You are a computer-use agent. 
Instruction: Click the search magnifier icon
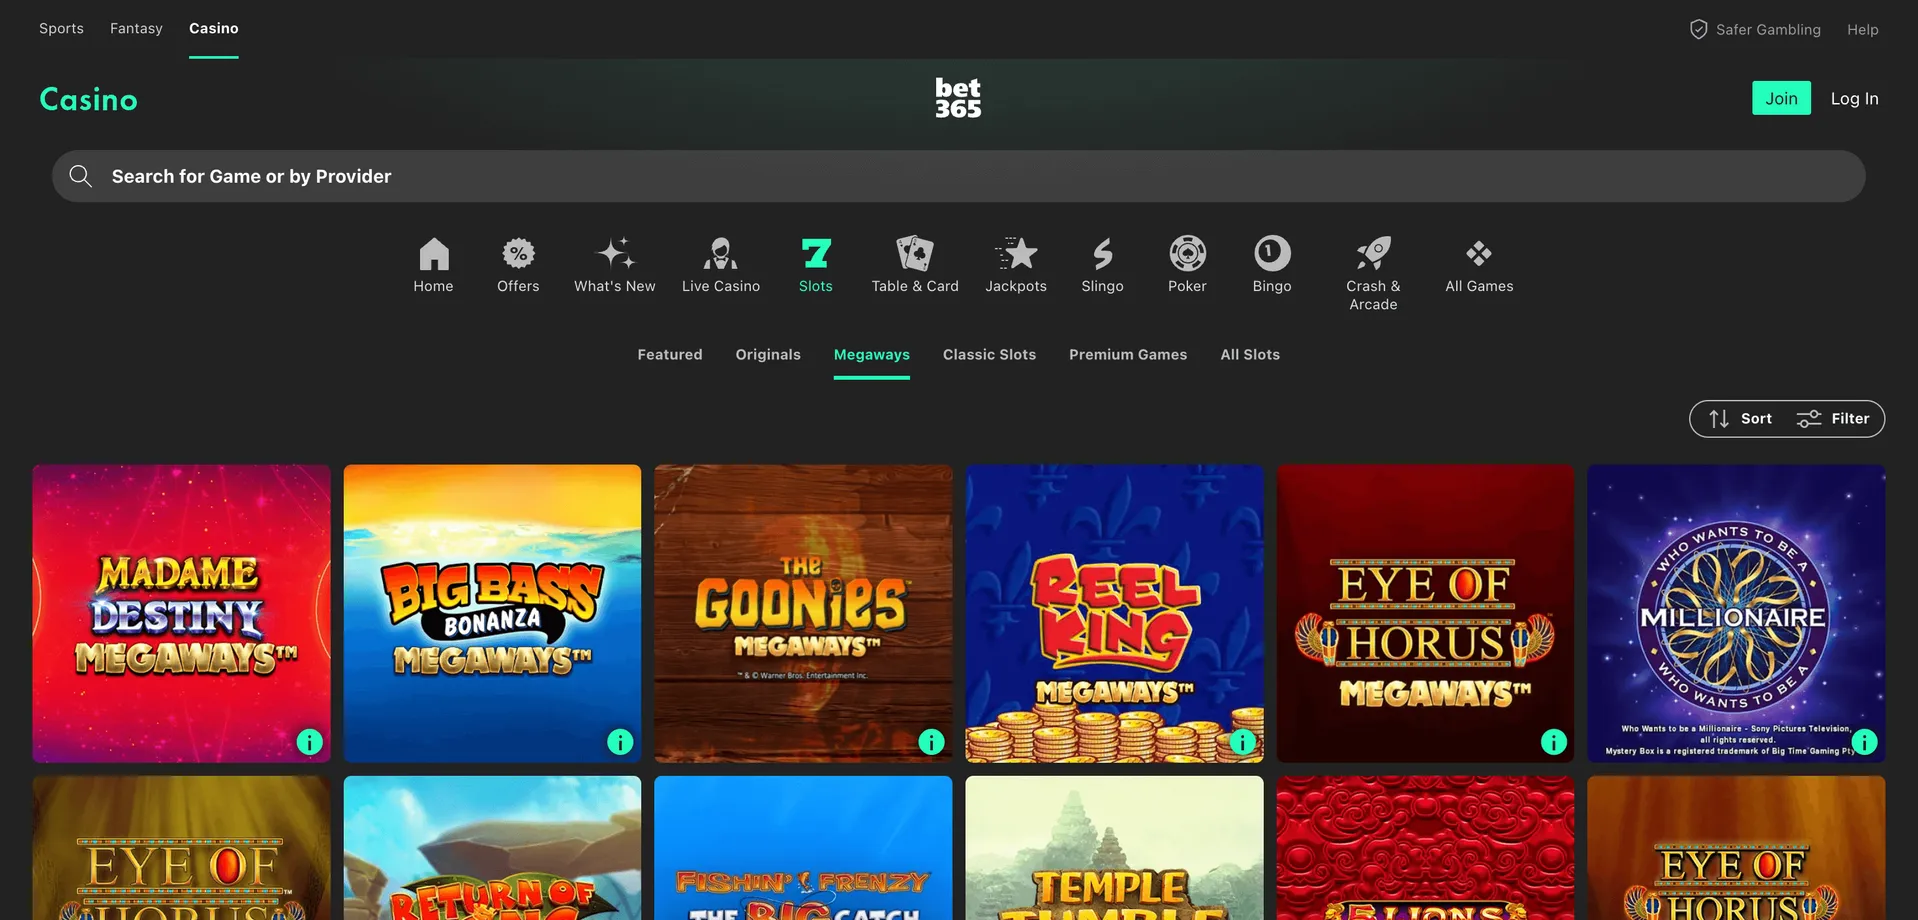[81, 177]
